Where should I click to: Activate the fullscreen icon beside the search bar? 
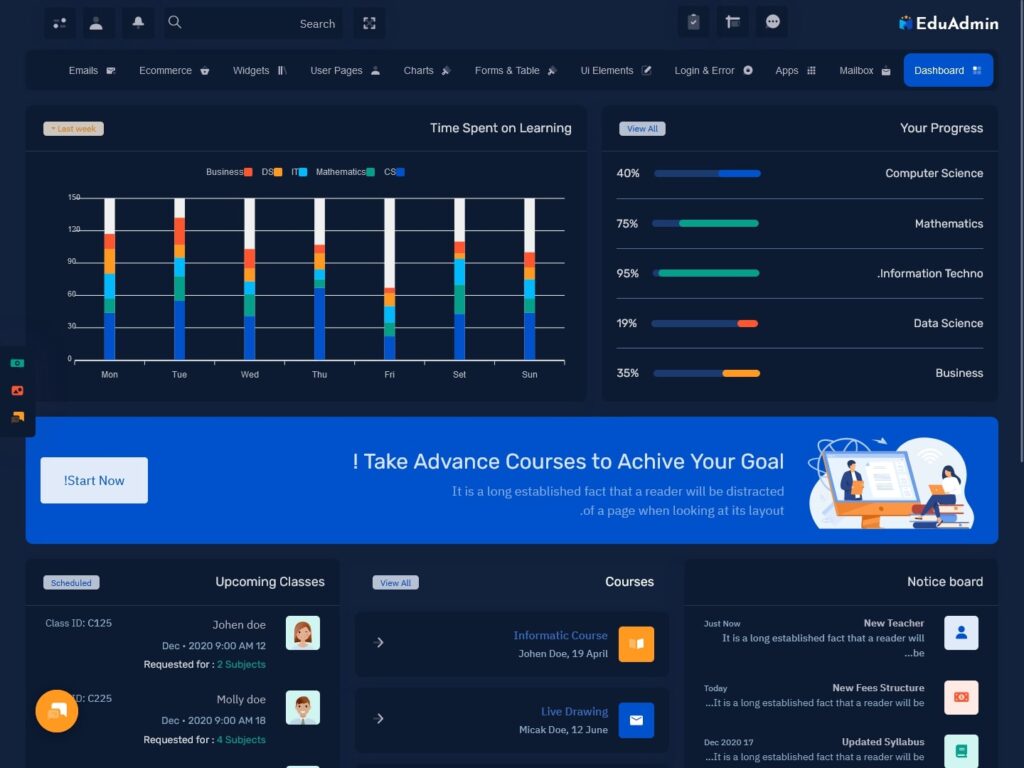pyautogui.click(x=369, y=22)
